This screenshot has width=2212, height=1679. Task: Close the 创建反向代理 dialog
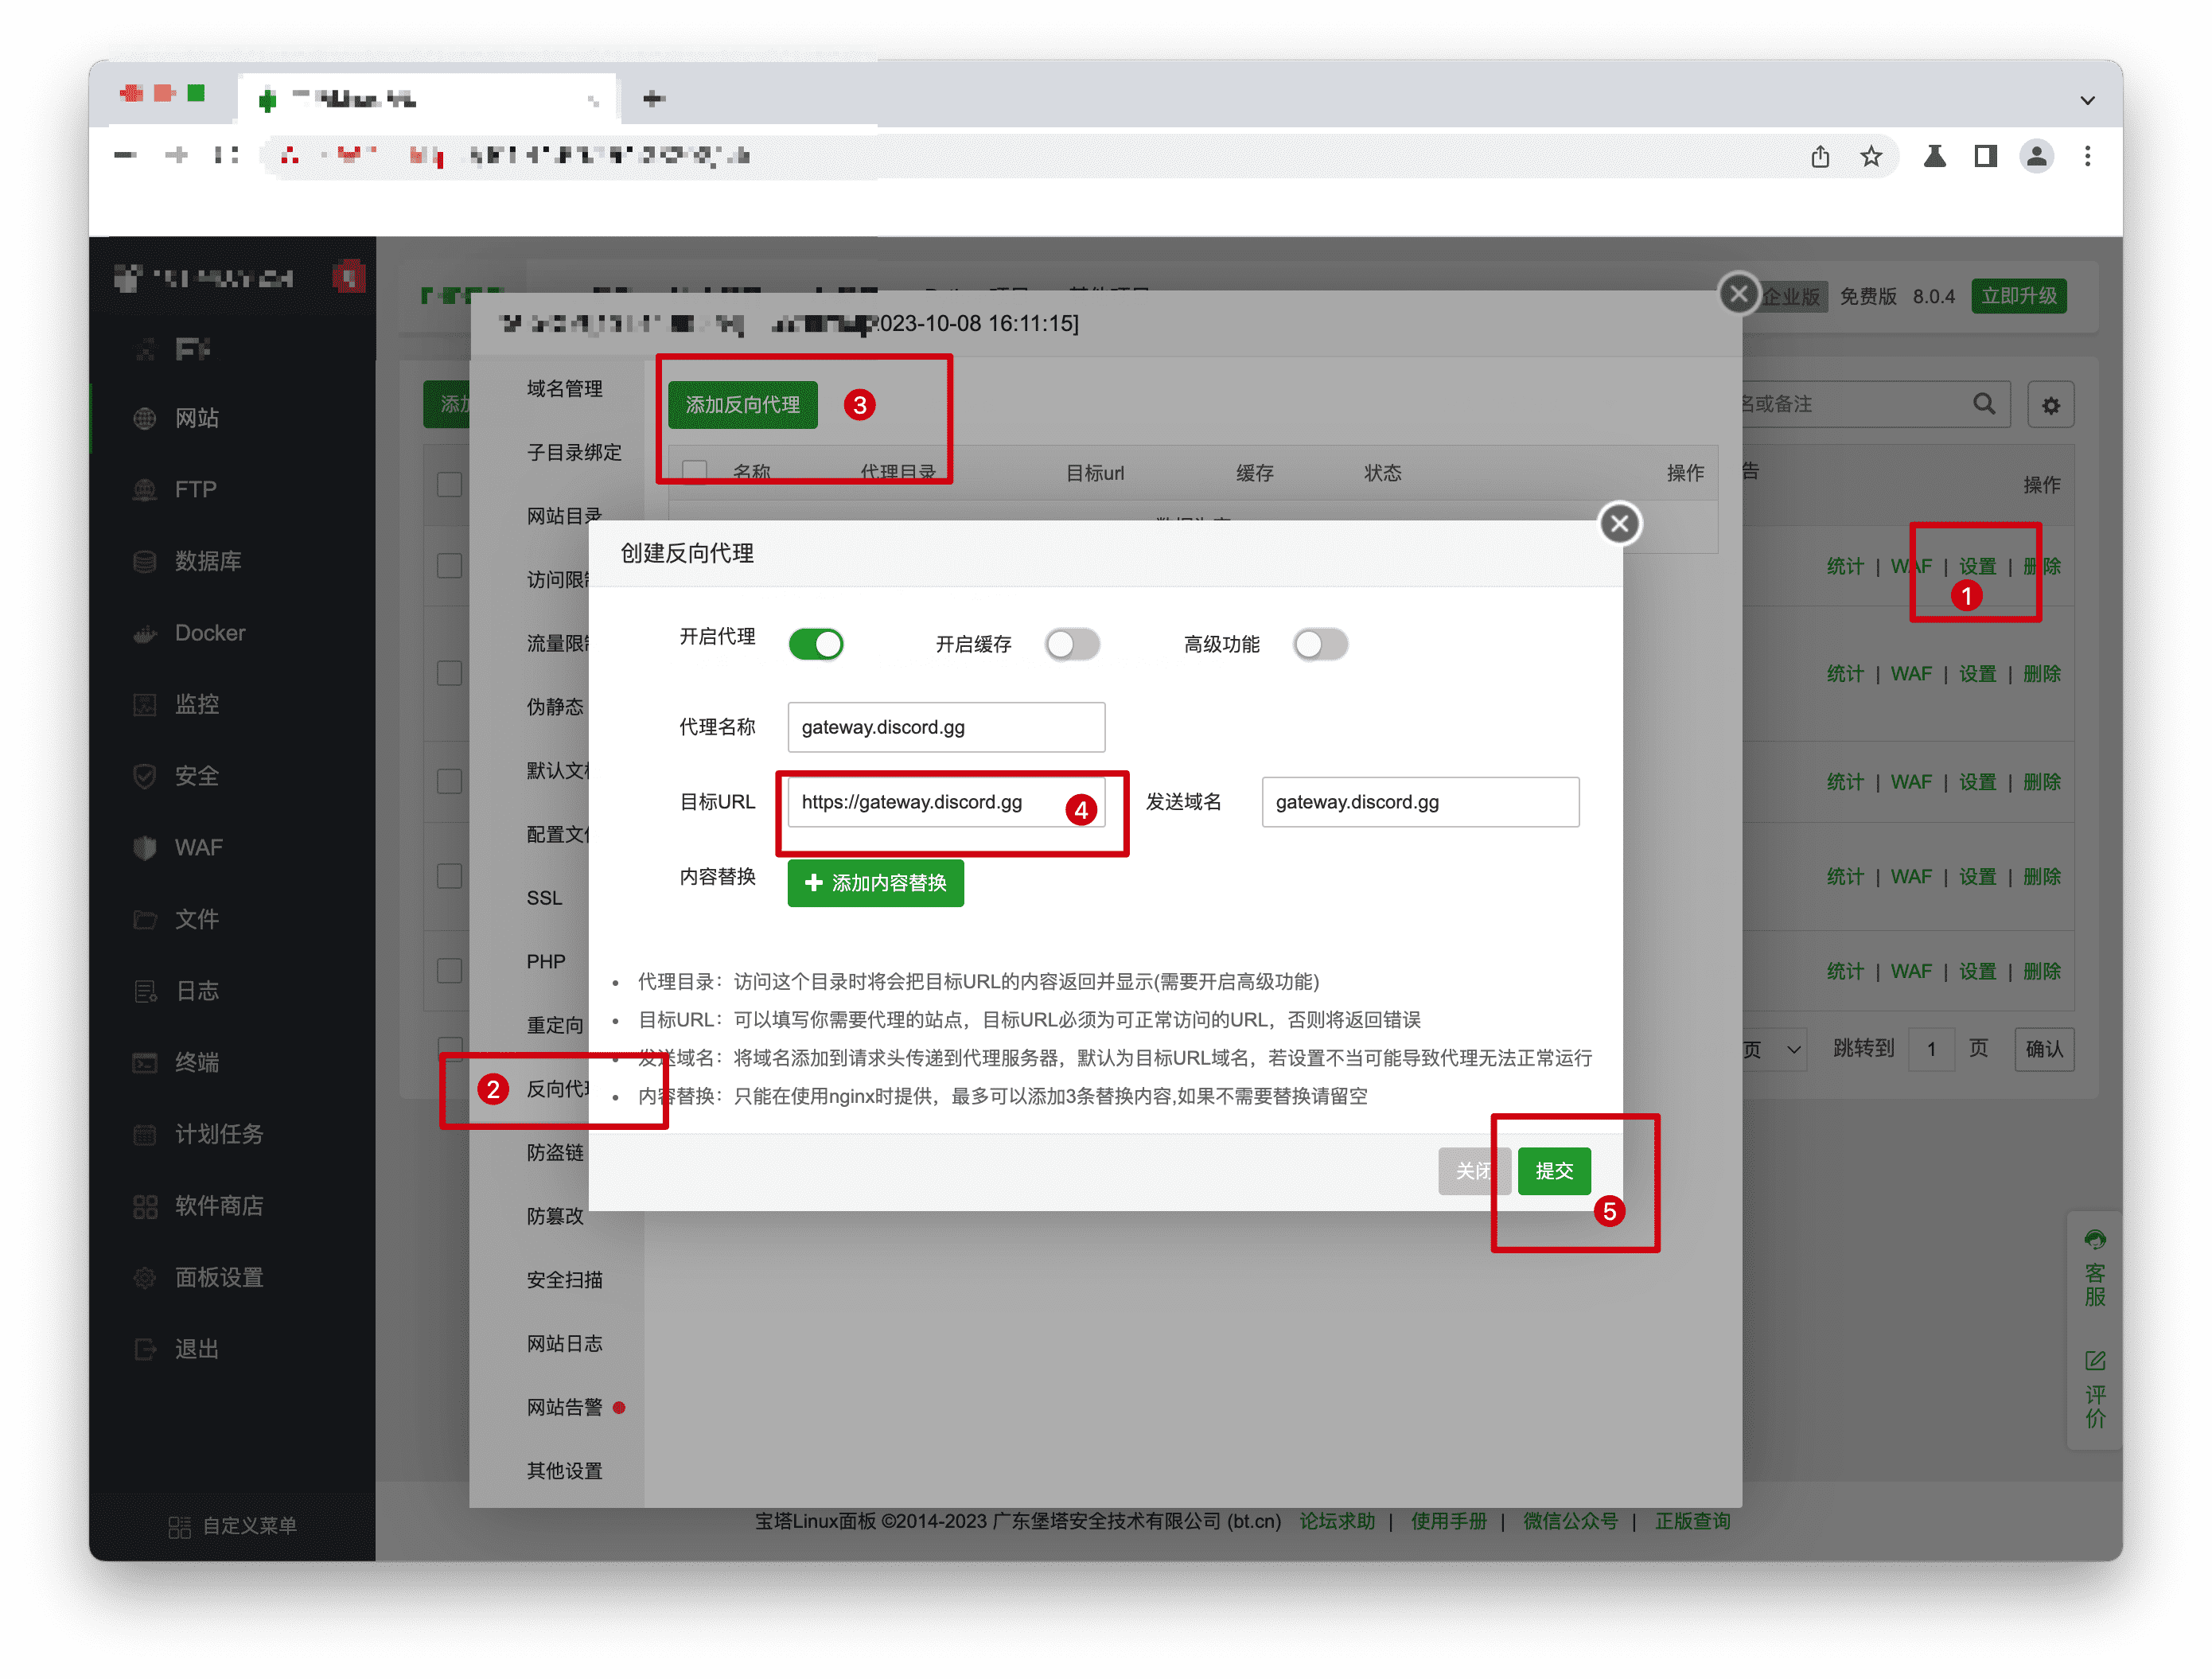pos(1620,524)
